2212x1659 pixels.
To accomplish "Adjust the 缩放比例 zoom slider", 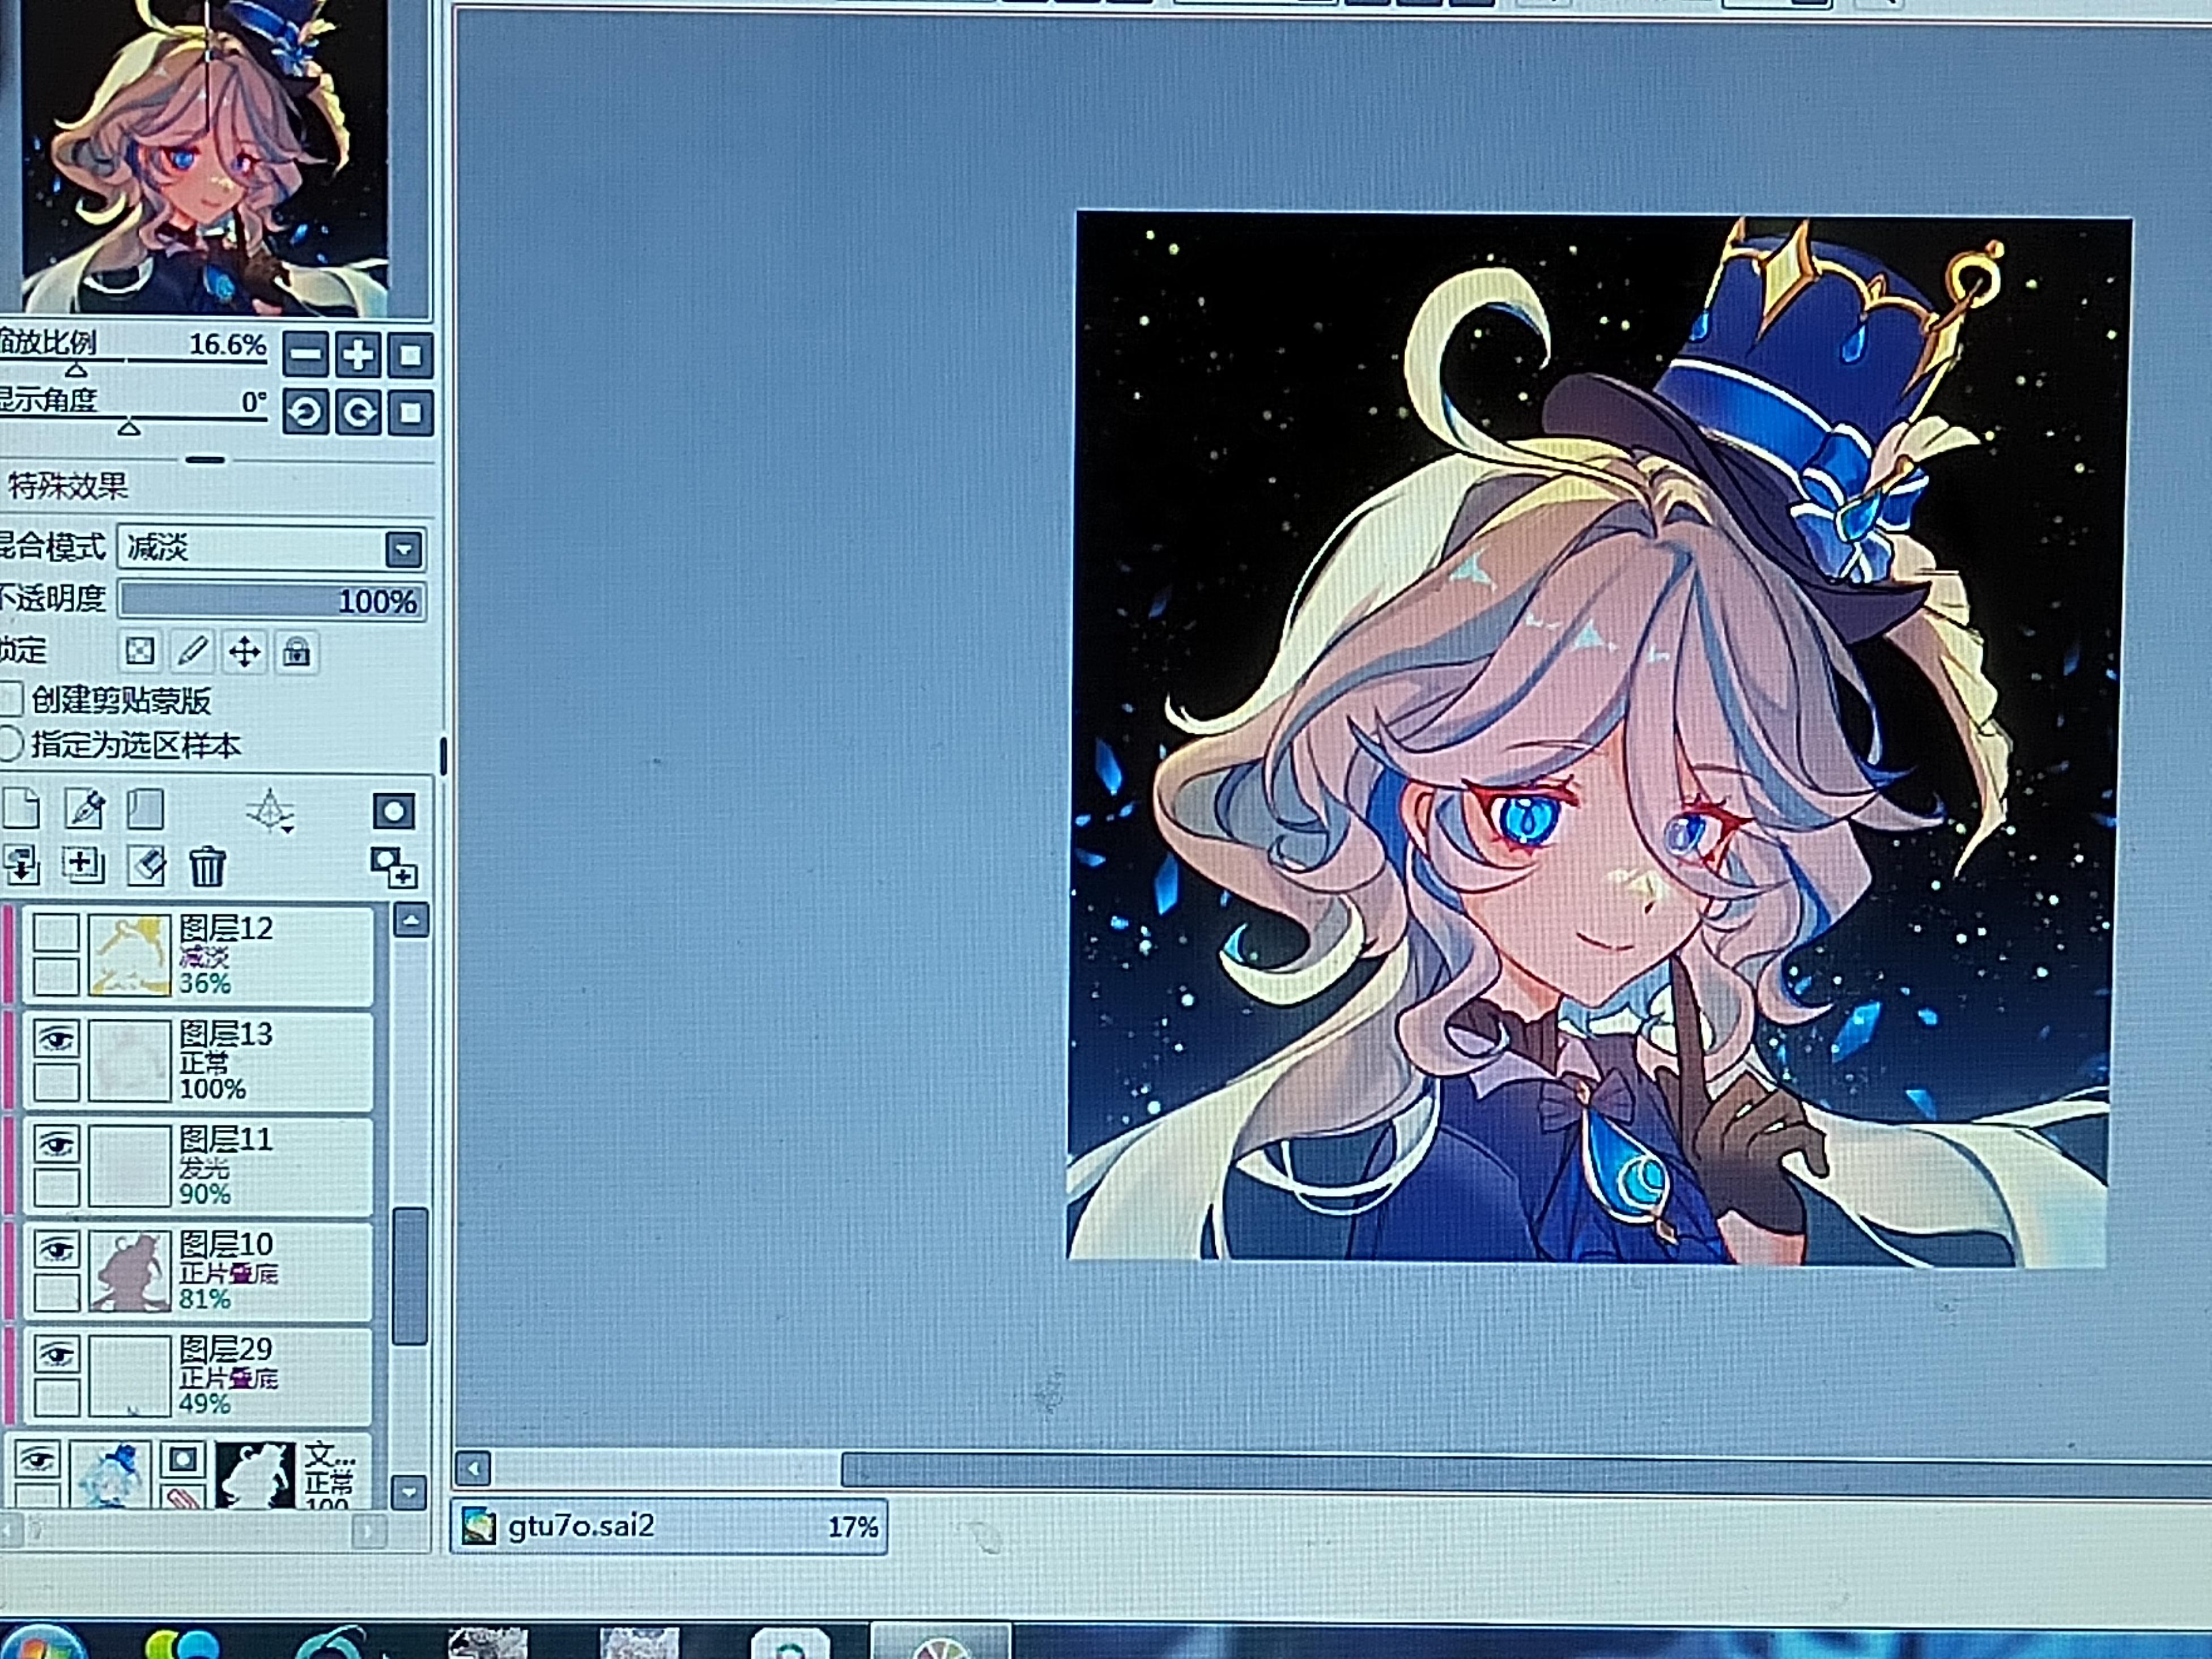I will tap(76, 370).
